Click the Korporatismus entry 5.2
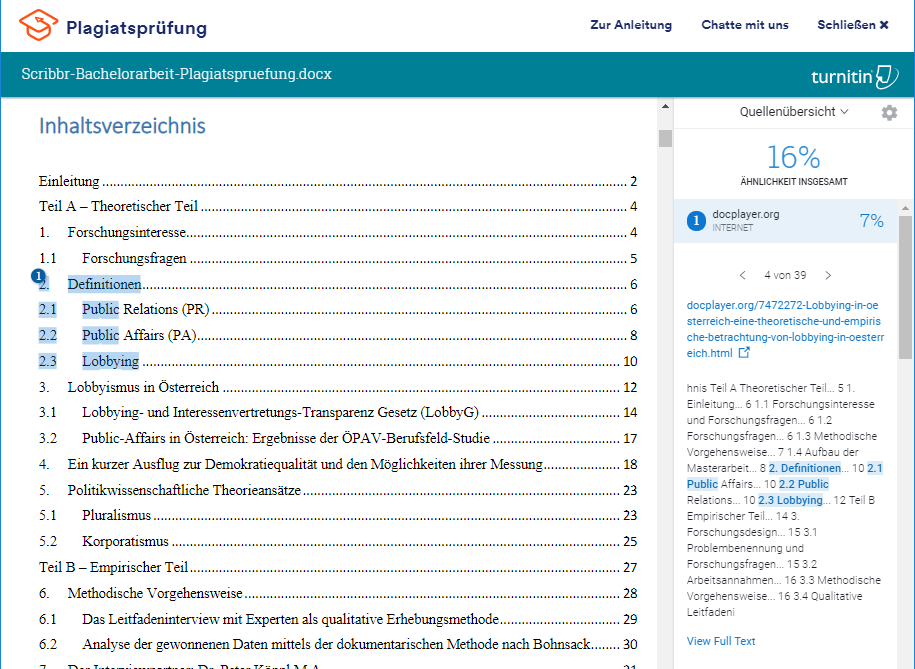This screenshot has height=669, width=915. (338, 542)
